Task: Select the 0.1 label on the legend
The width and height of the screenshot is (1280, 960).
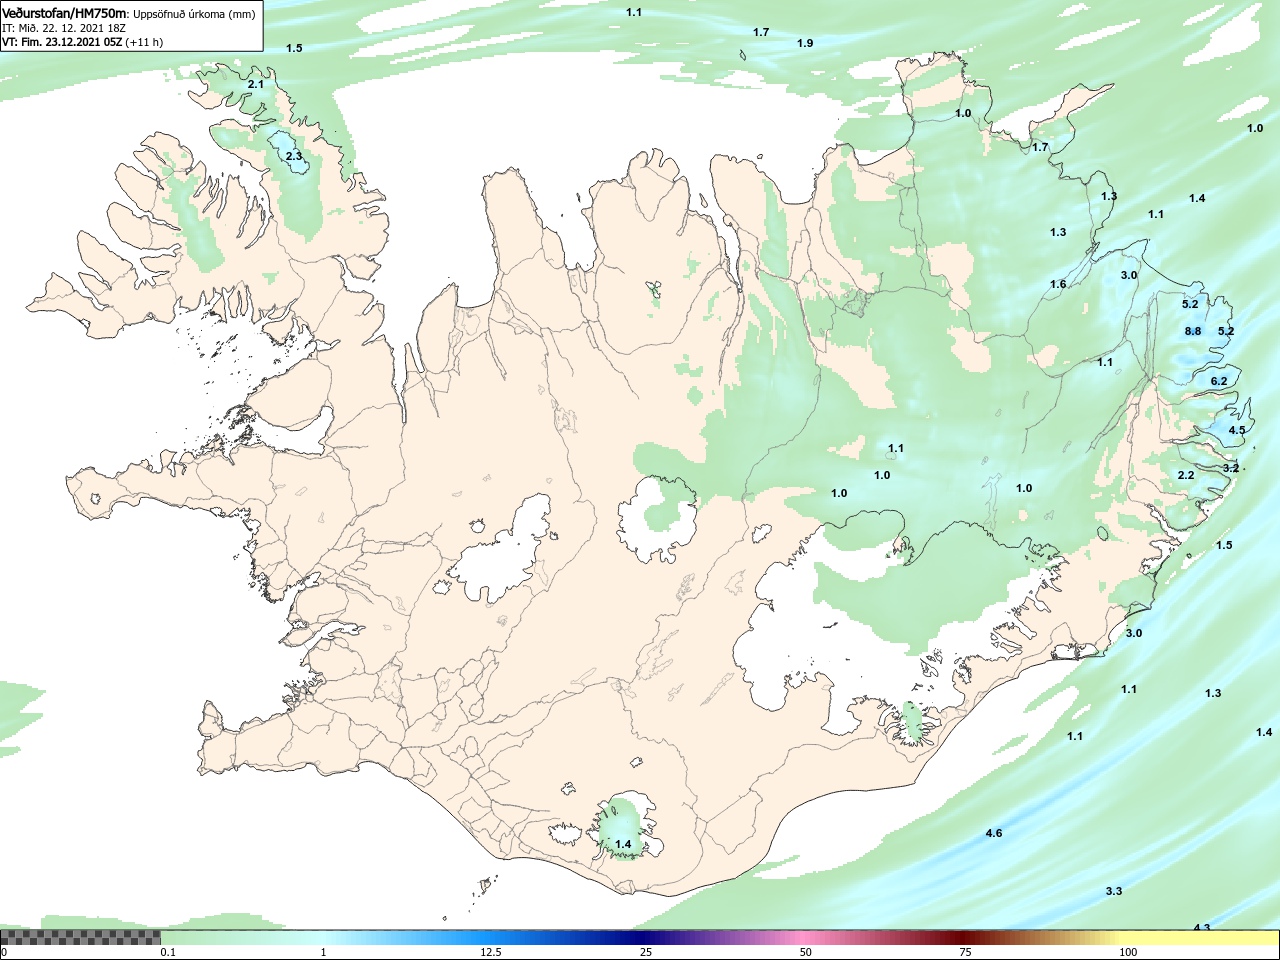Action: click(x=168, y=952)
